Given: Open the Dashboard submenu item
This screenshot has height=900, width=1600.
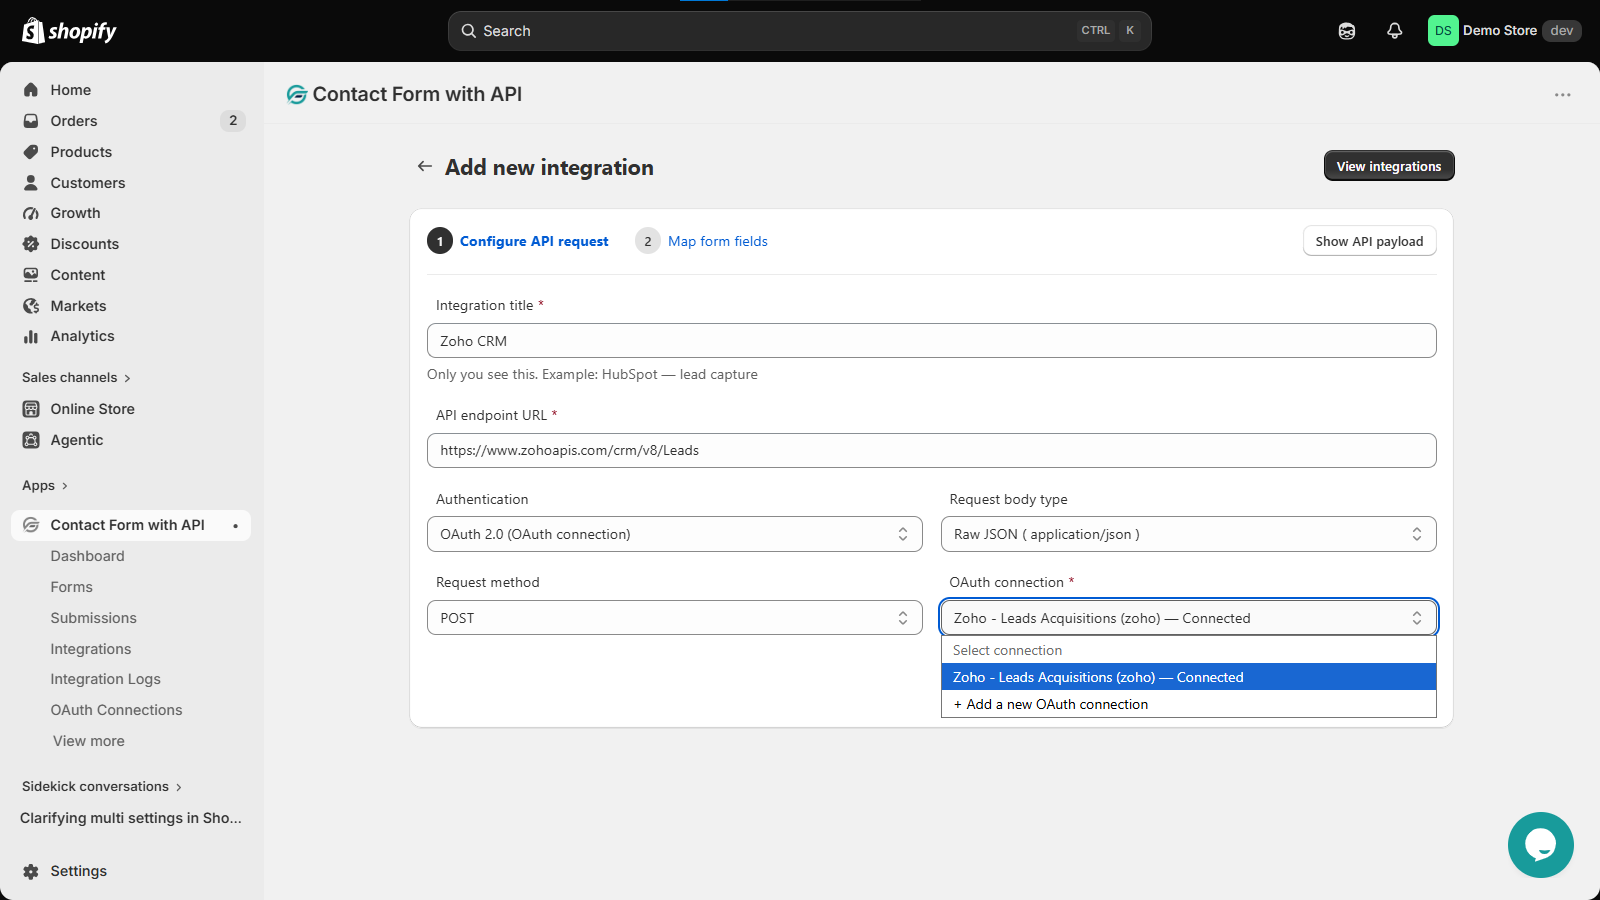Looking at the screenshot, I should click(88, 556).
